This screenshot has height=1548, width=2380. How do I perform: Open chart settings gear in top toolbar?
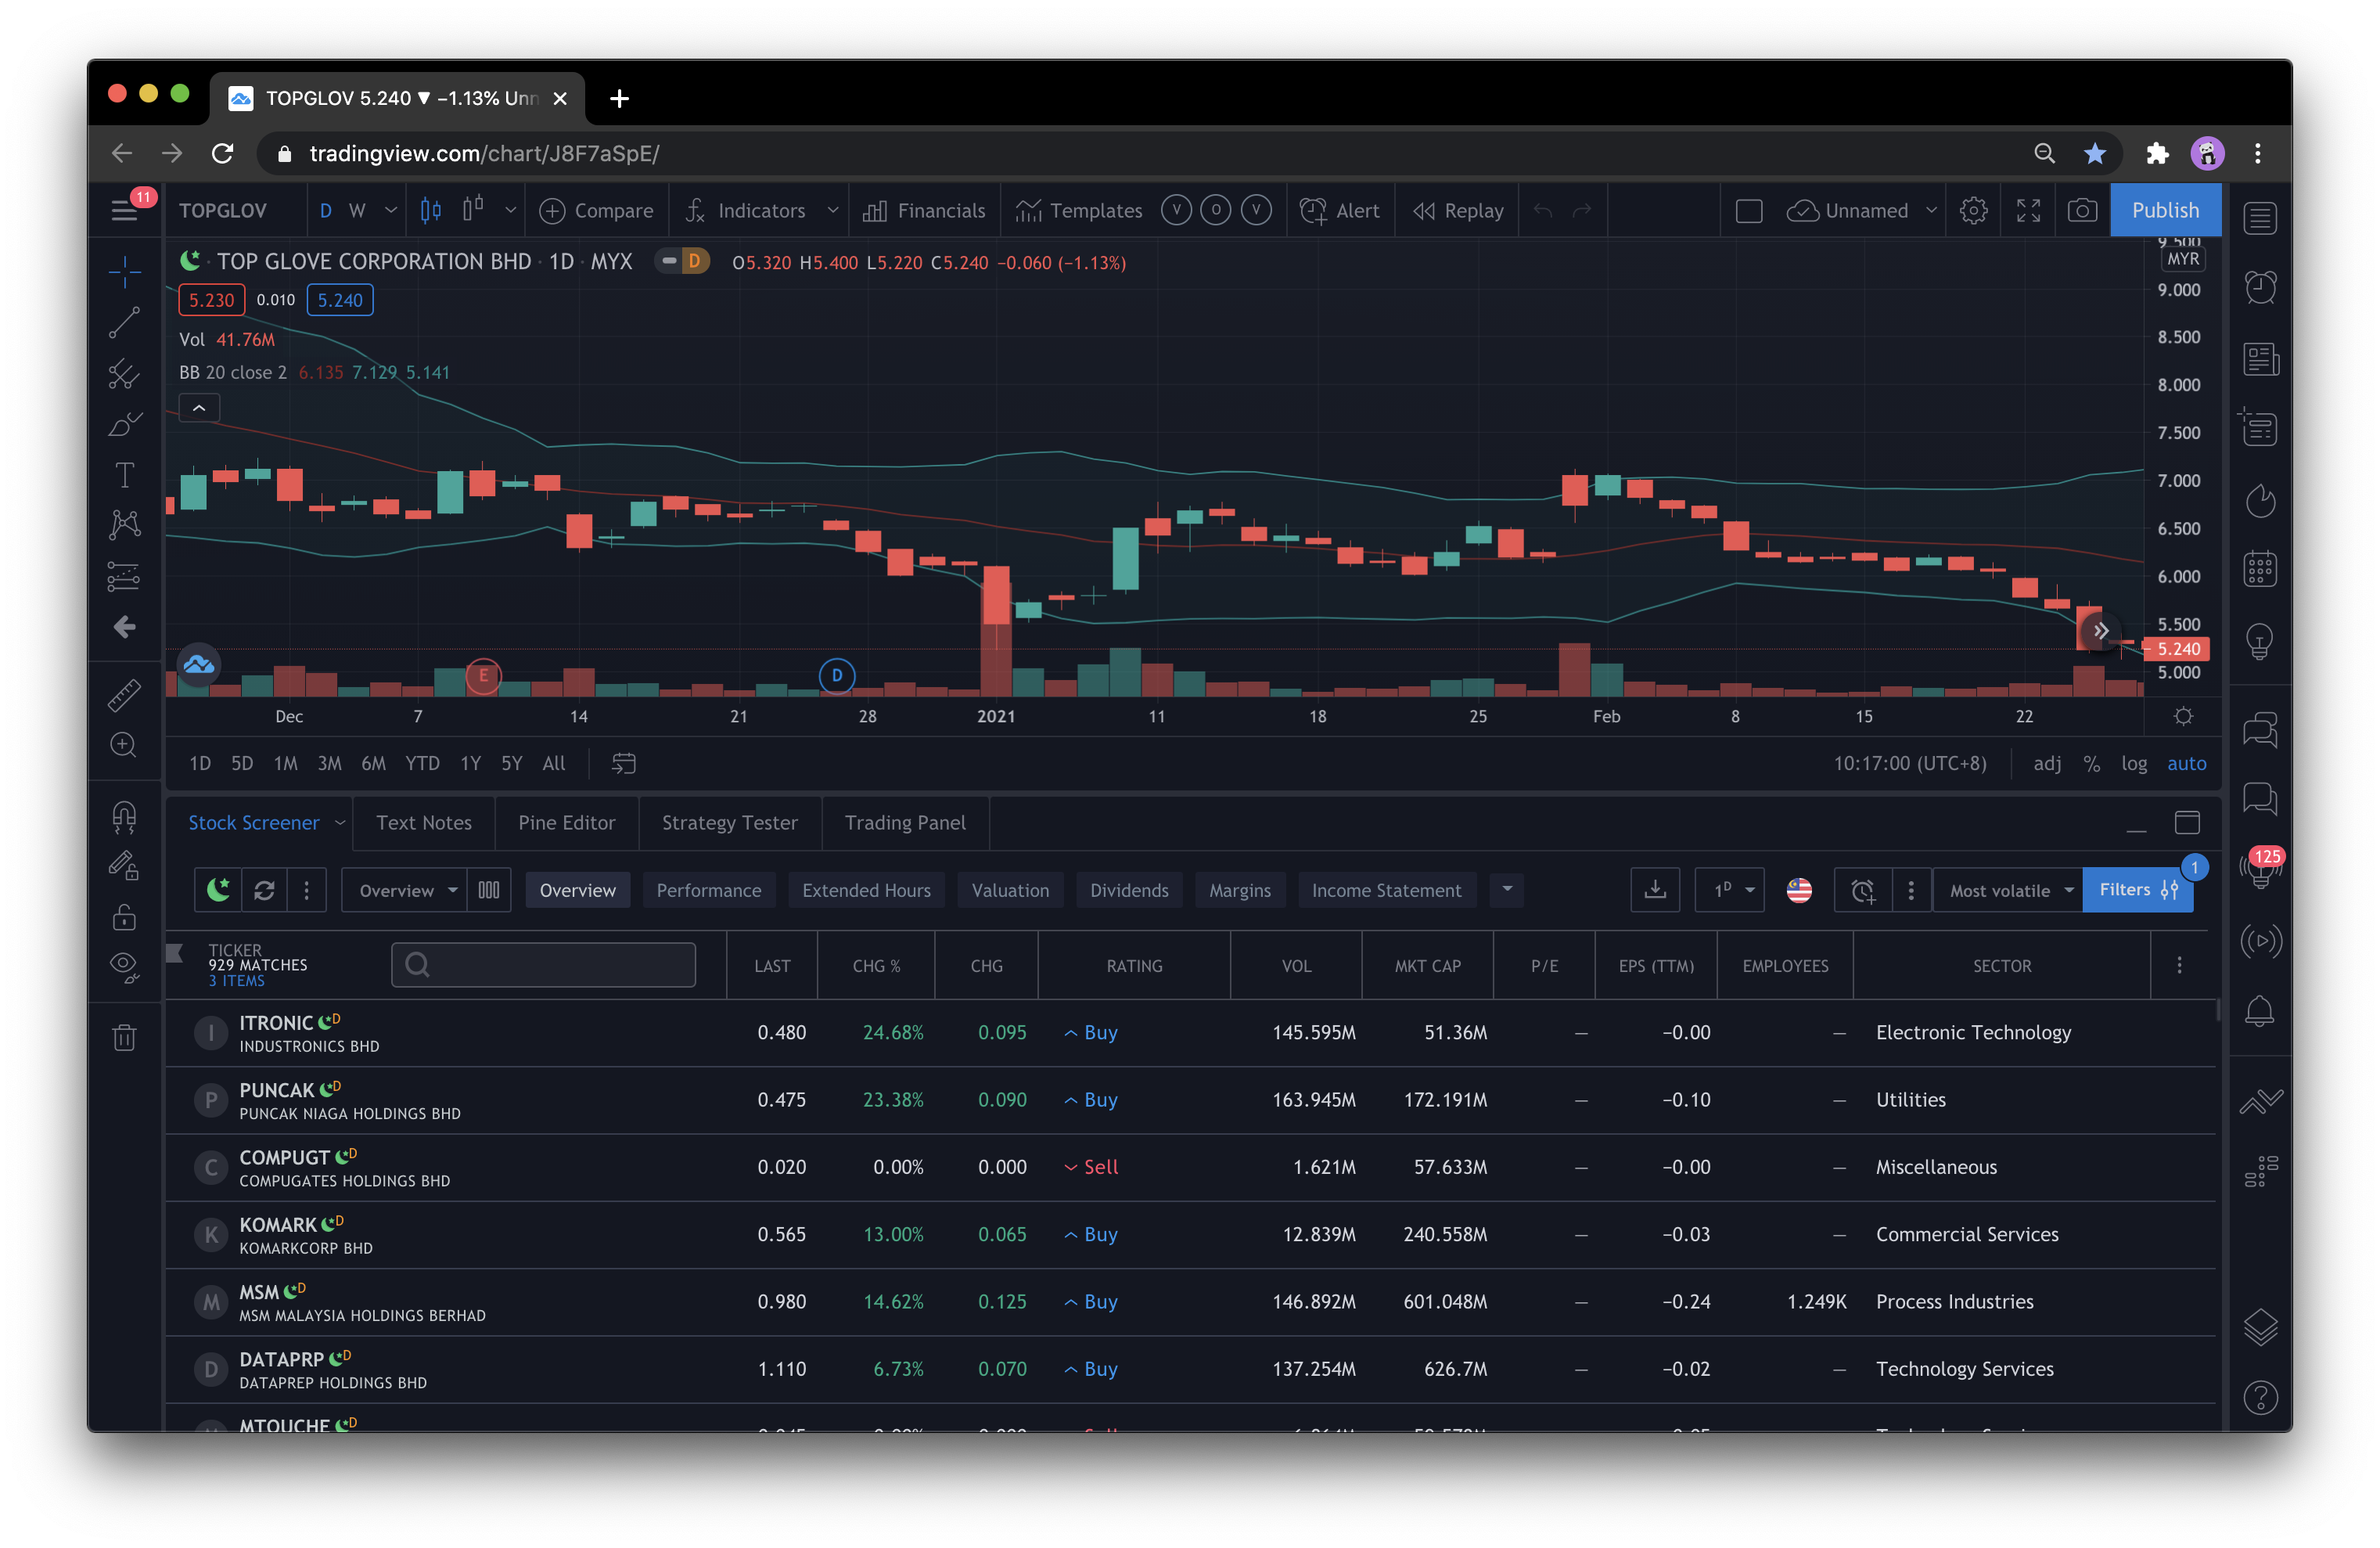point(1973,210)
